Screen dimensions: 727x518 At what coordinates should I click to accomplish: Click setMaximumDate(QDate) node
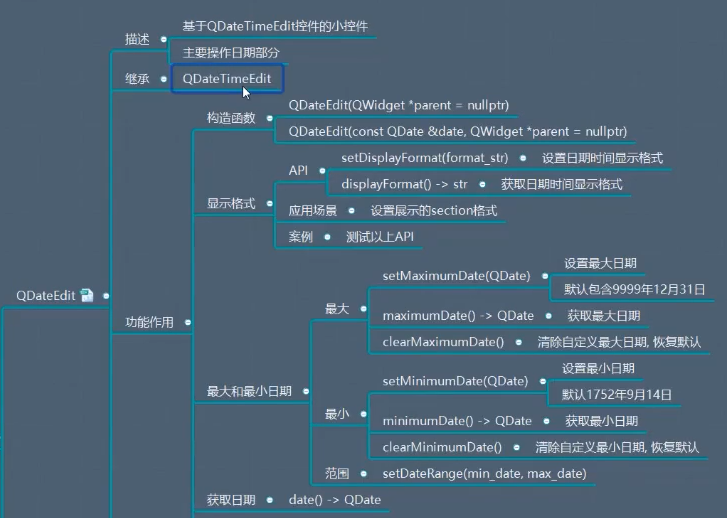click(x=456, y=276)
